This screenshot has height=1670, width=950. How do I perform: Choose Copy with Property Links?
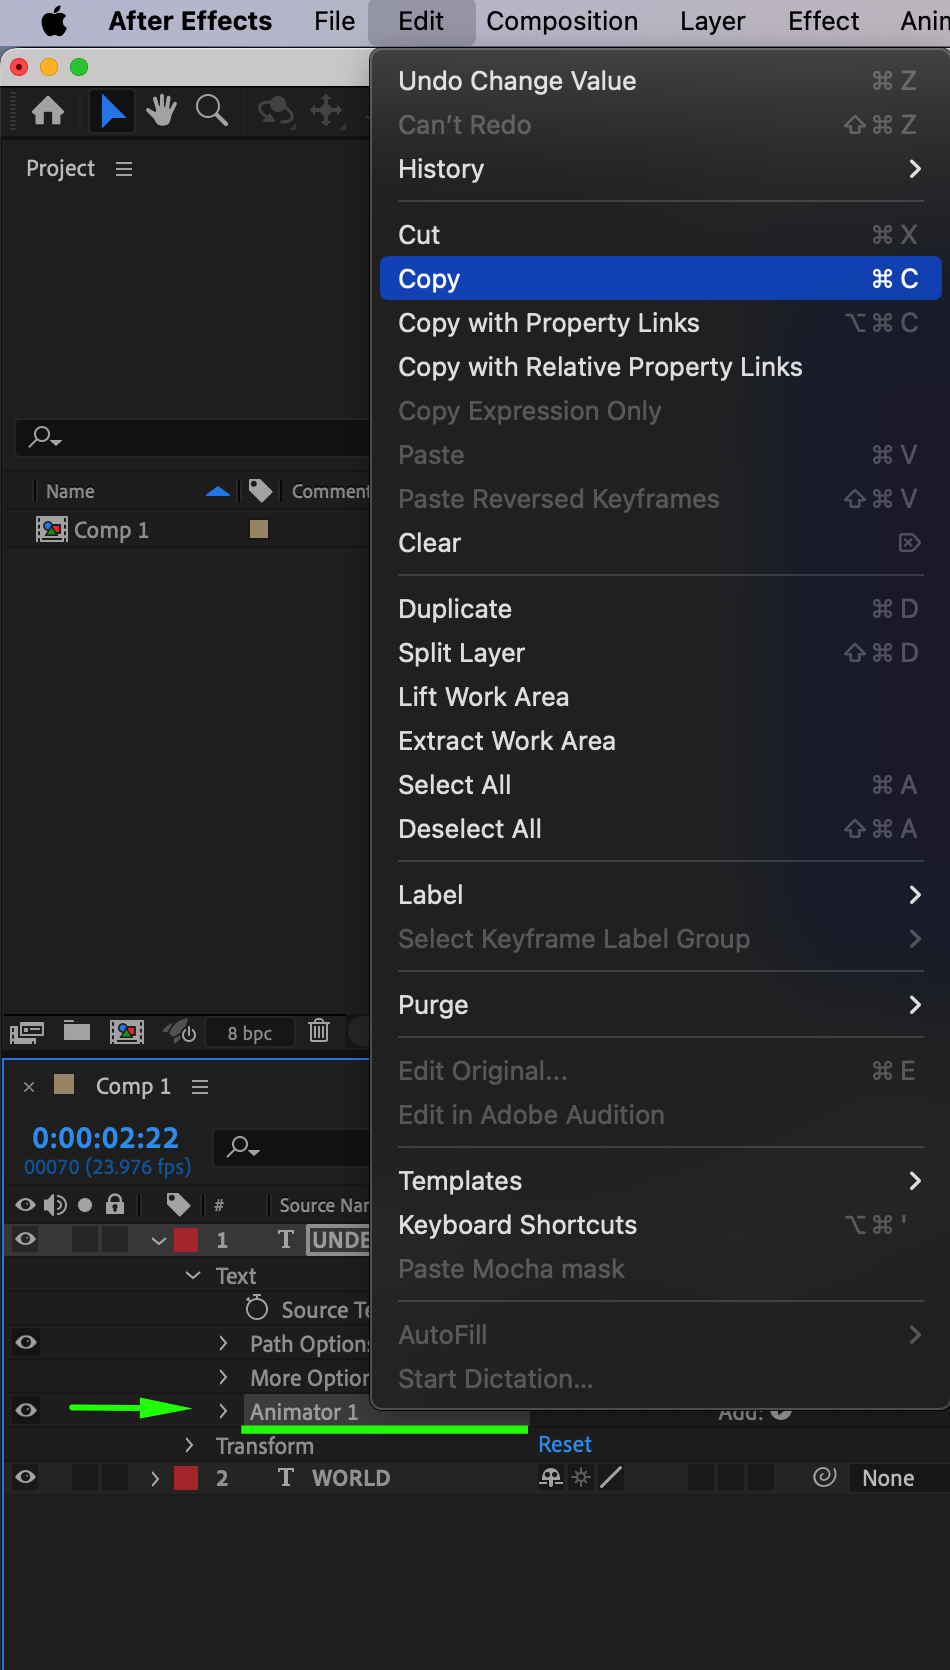[x=660, y=323]
